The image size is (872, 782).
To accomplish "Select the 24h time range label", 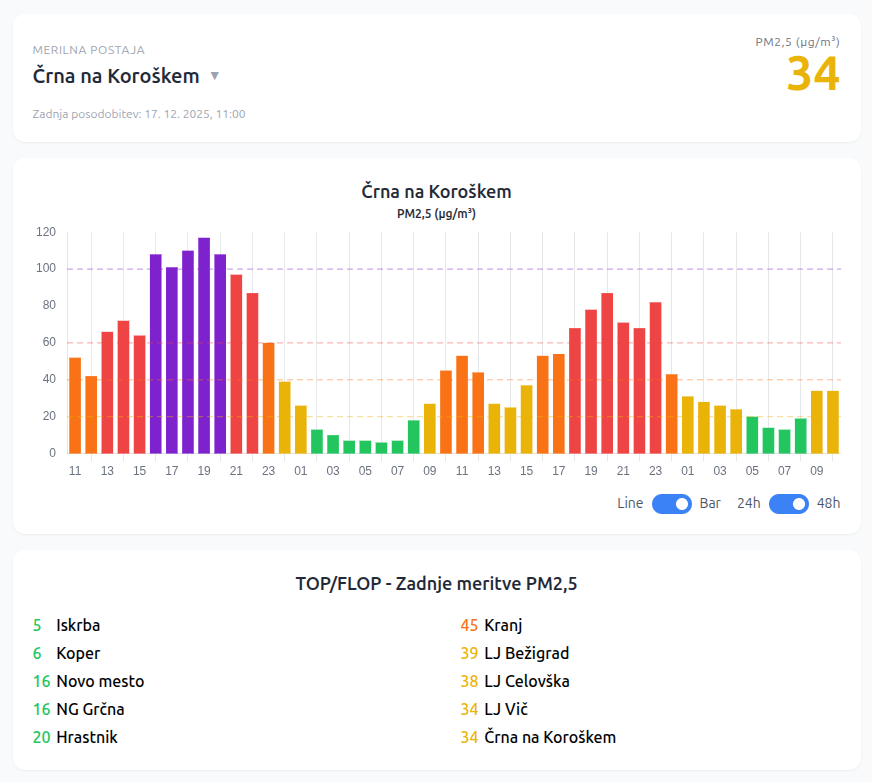I will [747, 504].
